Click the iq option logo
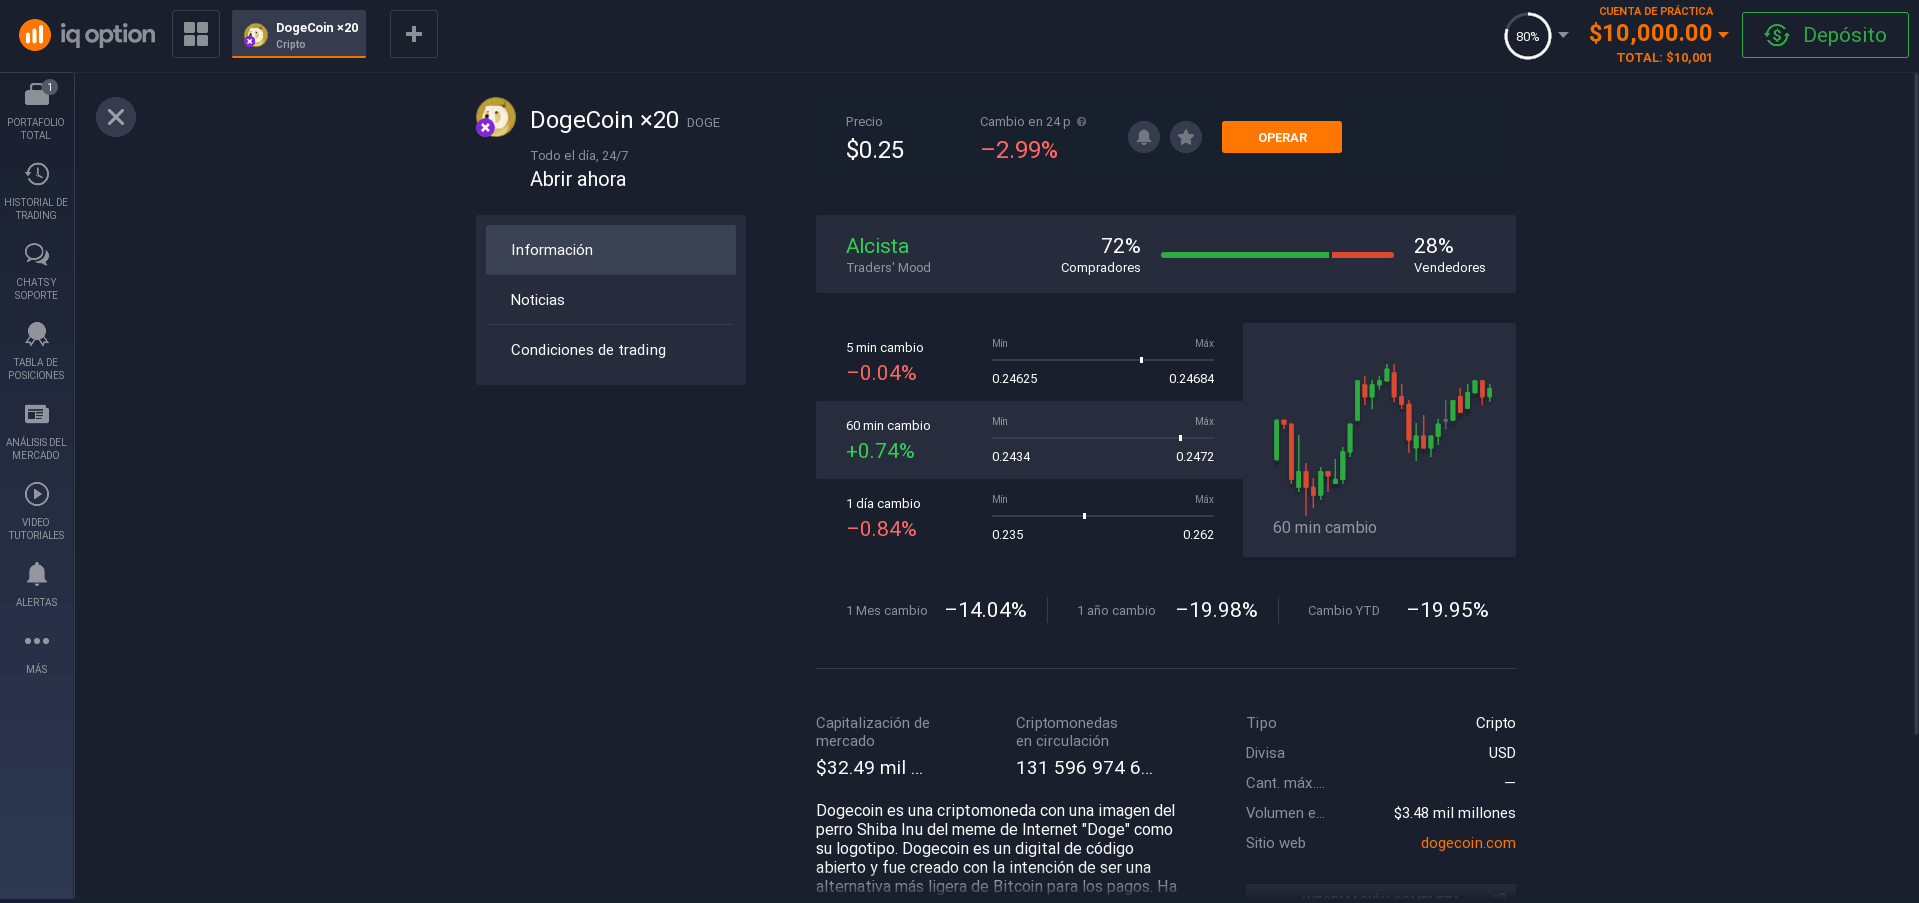The height and width of the screenshot is (903, 1919). 87,35
